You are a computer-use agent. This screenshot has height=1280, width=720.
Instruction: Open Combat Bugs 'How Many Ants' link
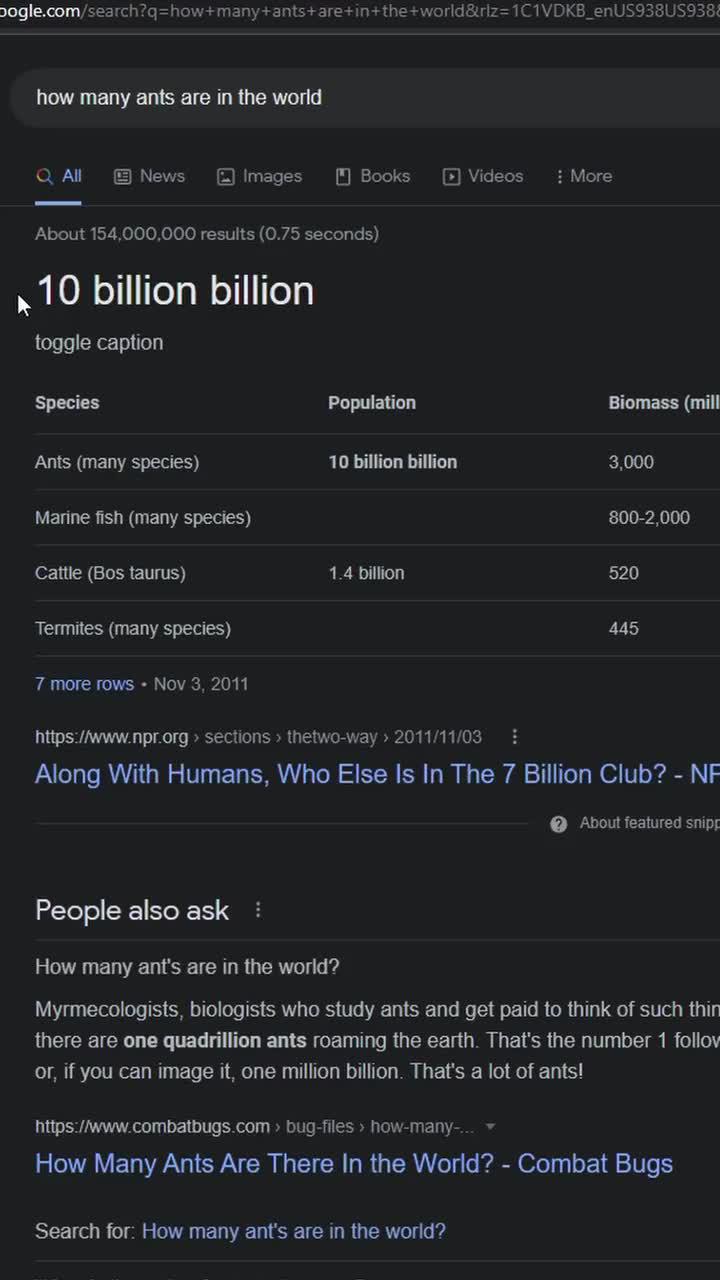point(354,1164)
